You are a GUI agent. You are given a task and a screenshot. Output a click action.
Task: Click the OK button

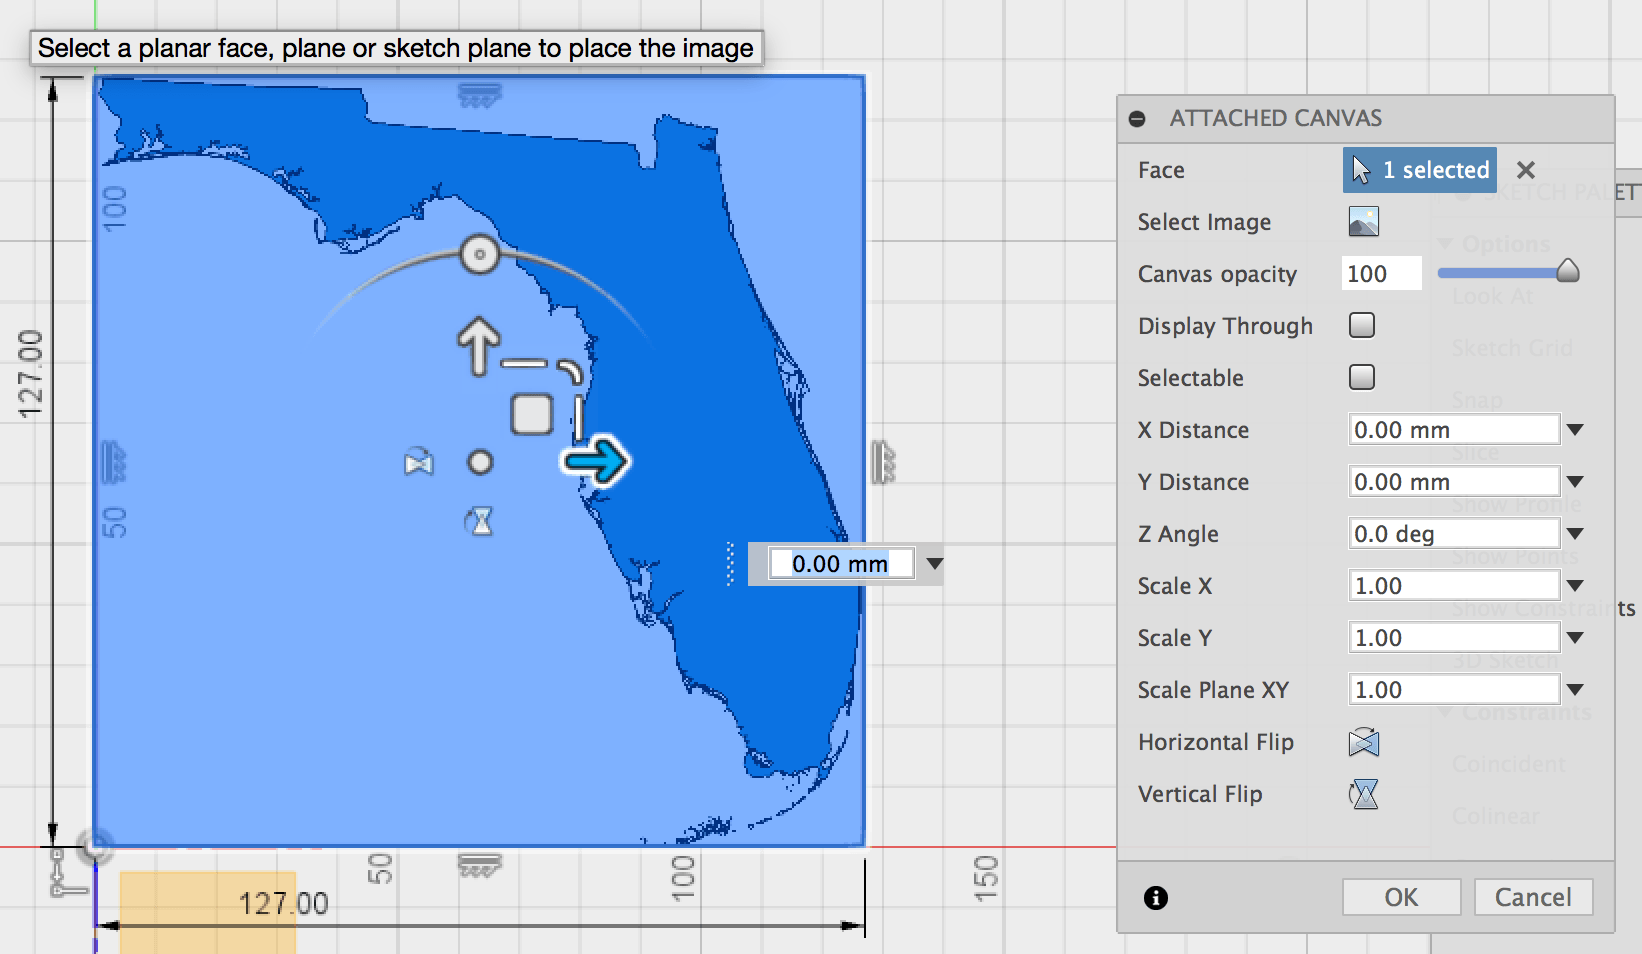1401,897
